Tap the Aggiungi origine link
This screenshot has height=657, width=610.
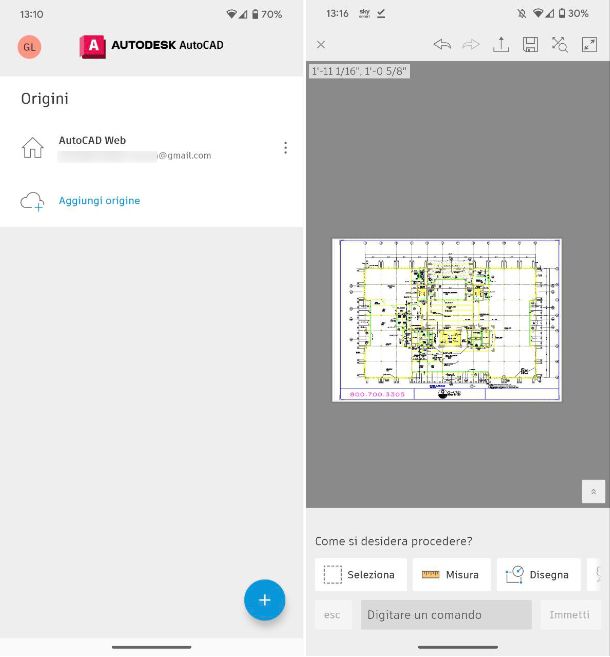(x=99, y=201)
